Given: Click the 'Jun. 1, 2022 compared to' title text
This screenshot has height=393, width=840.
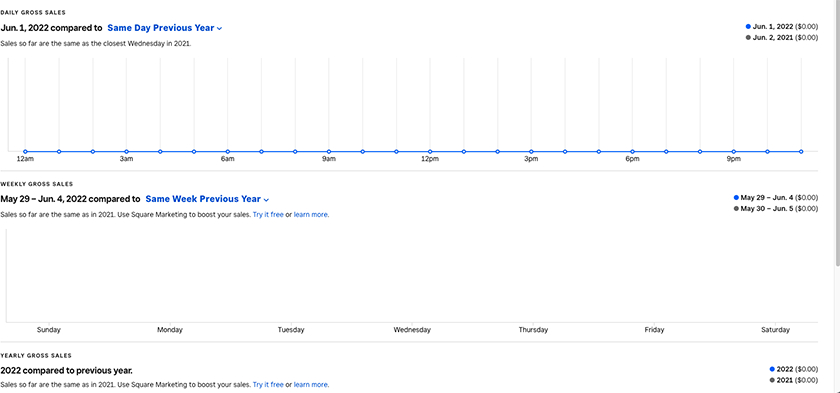Looking at the screenshot, I should pos(51,28).
